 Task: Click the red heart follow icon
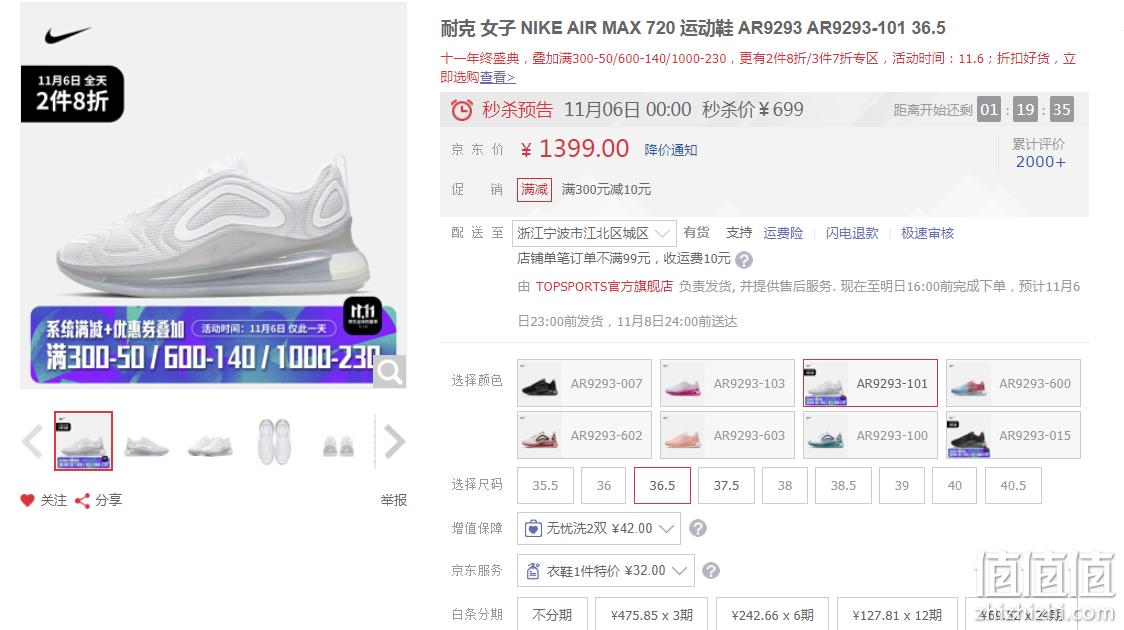tap(27, 500)
